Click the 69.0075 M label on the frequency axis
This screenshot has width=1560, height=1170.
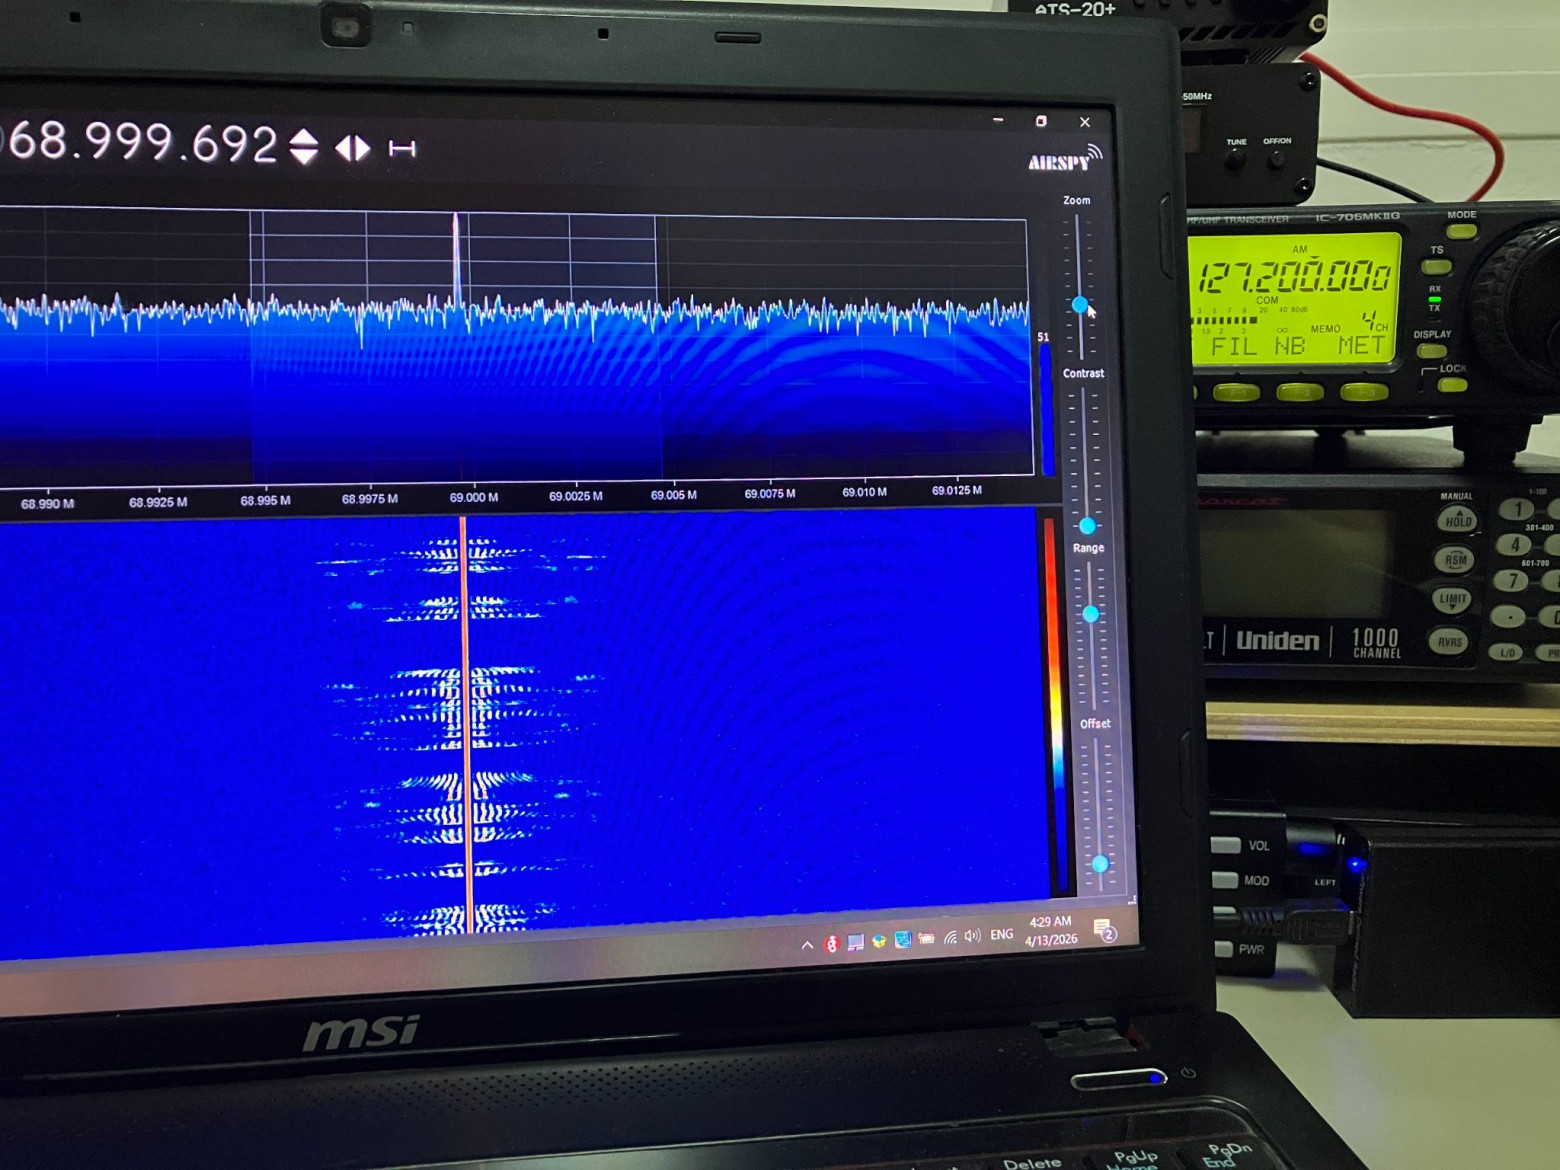coord(769,494)
